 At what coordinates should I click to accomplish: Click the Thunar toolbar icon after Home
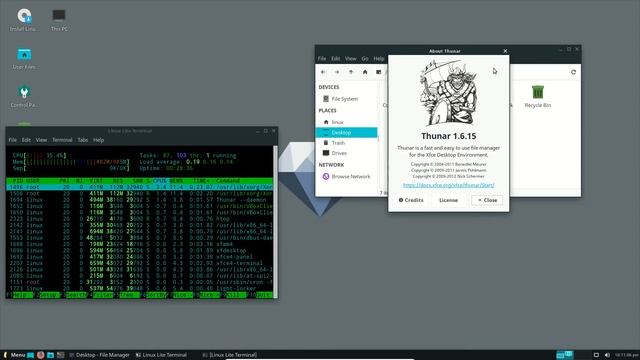pos(379,72)
